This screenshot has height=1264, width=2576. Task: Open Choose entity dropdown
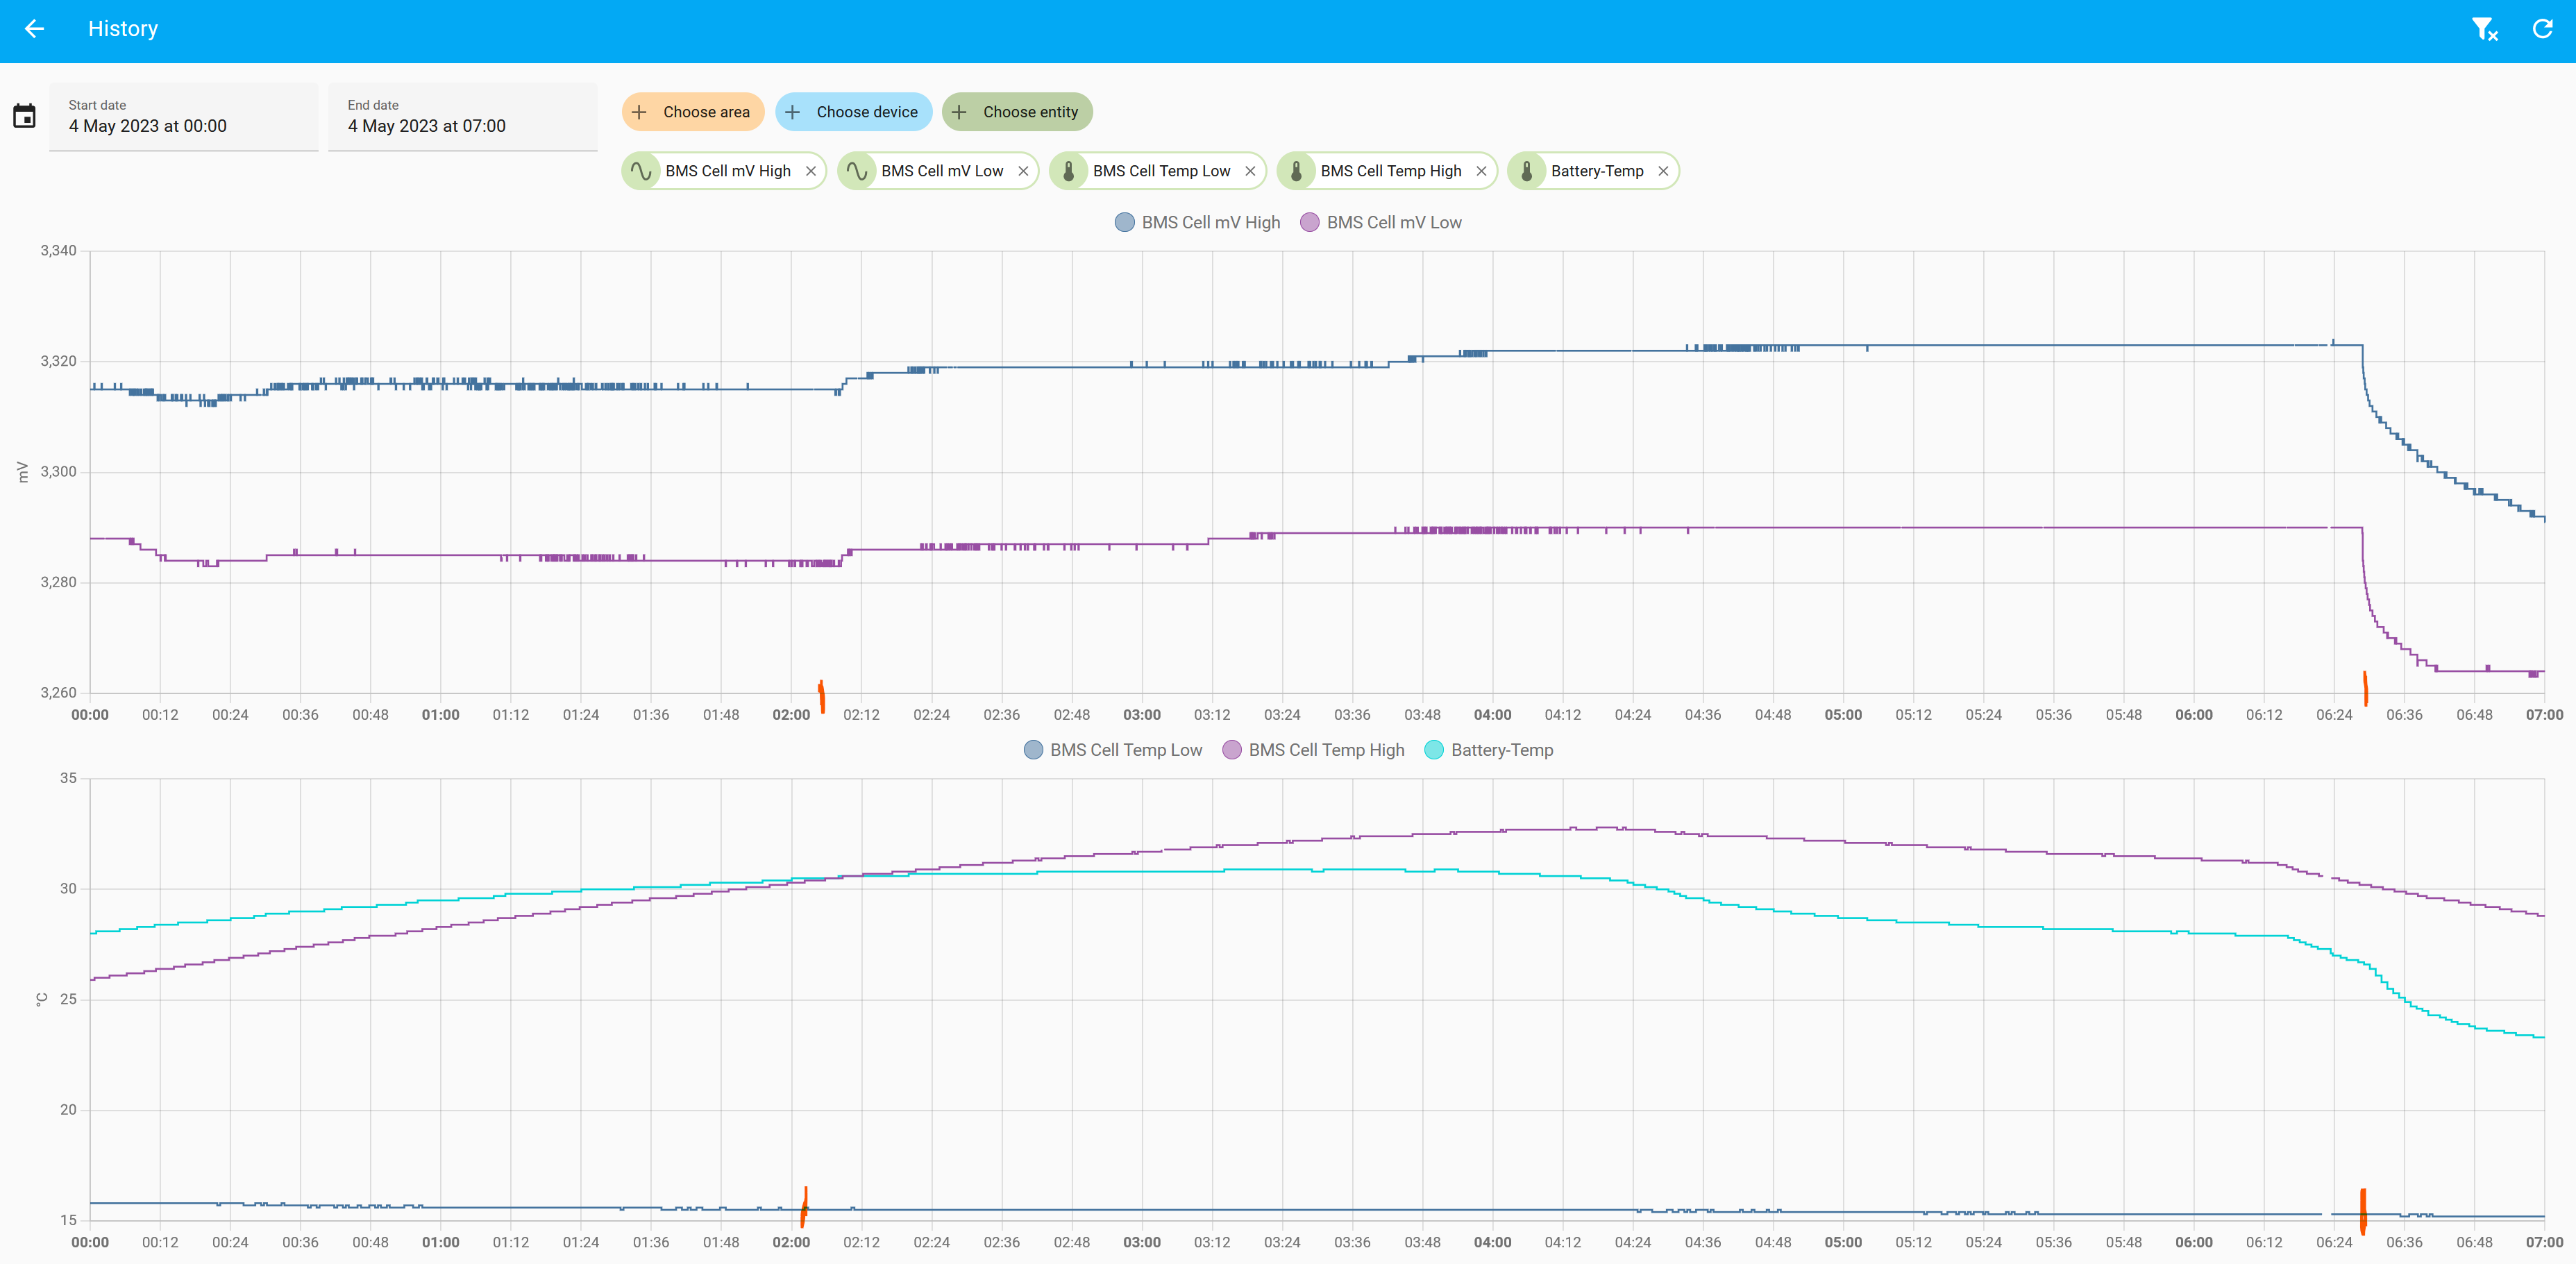1017,112
